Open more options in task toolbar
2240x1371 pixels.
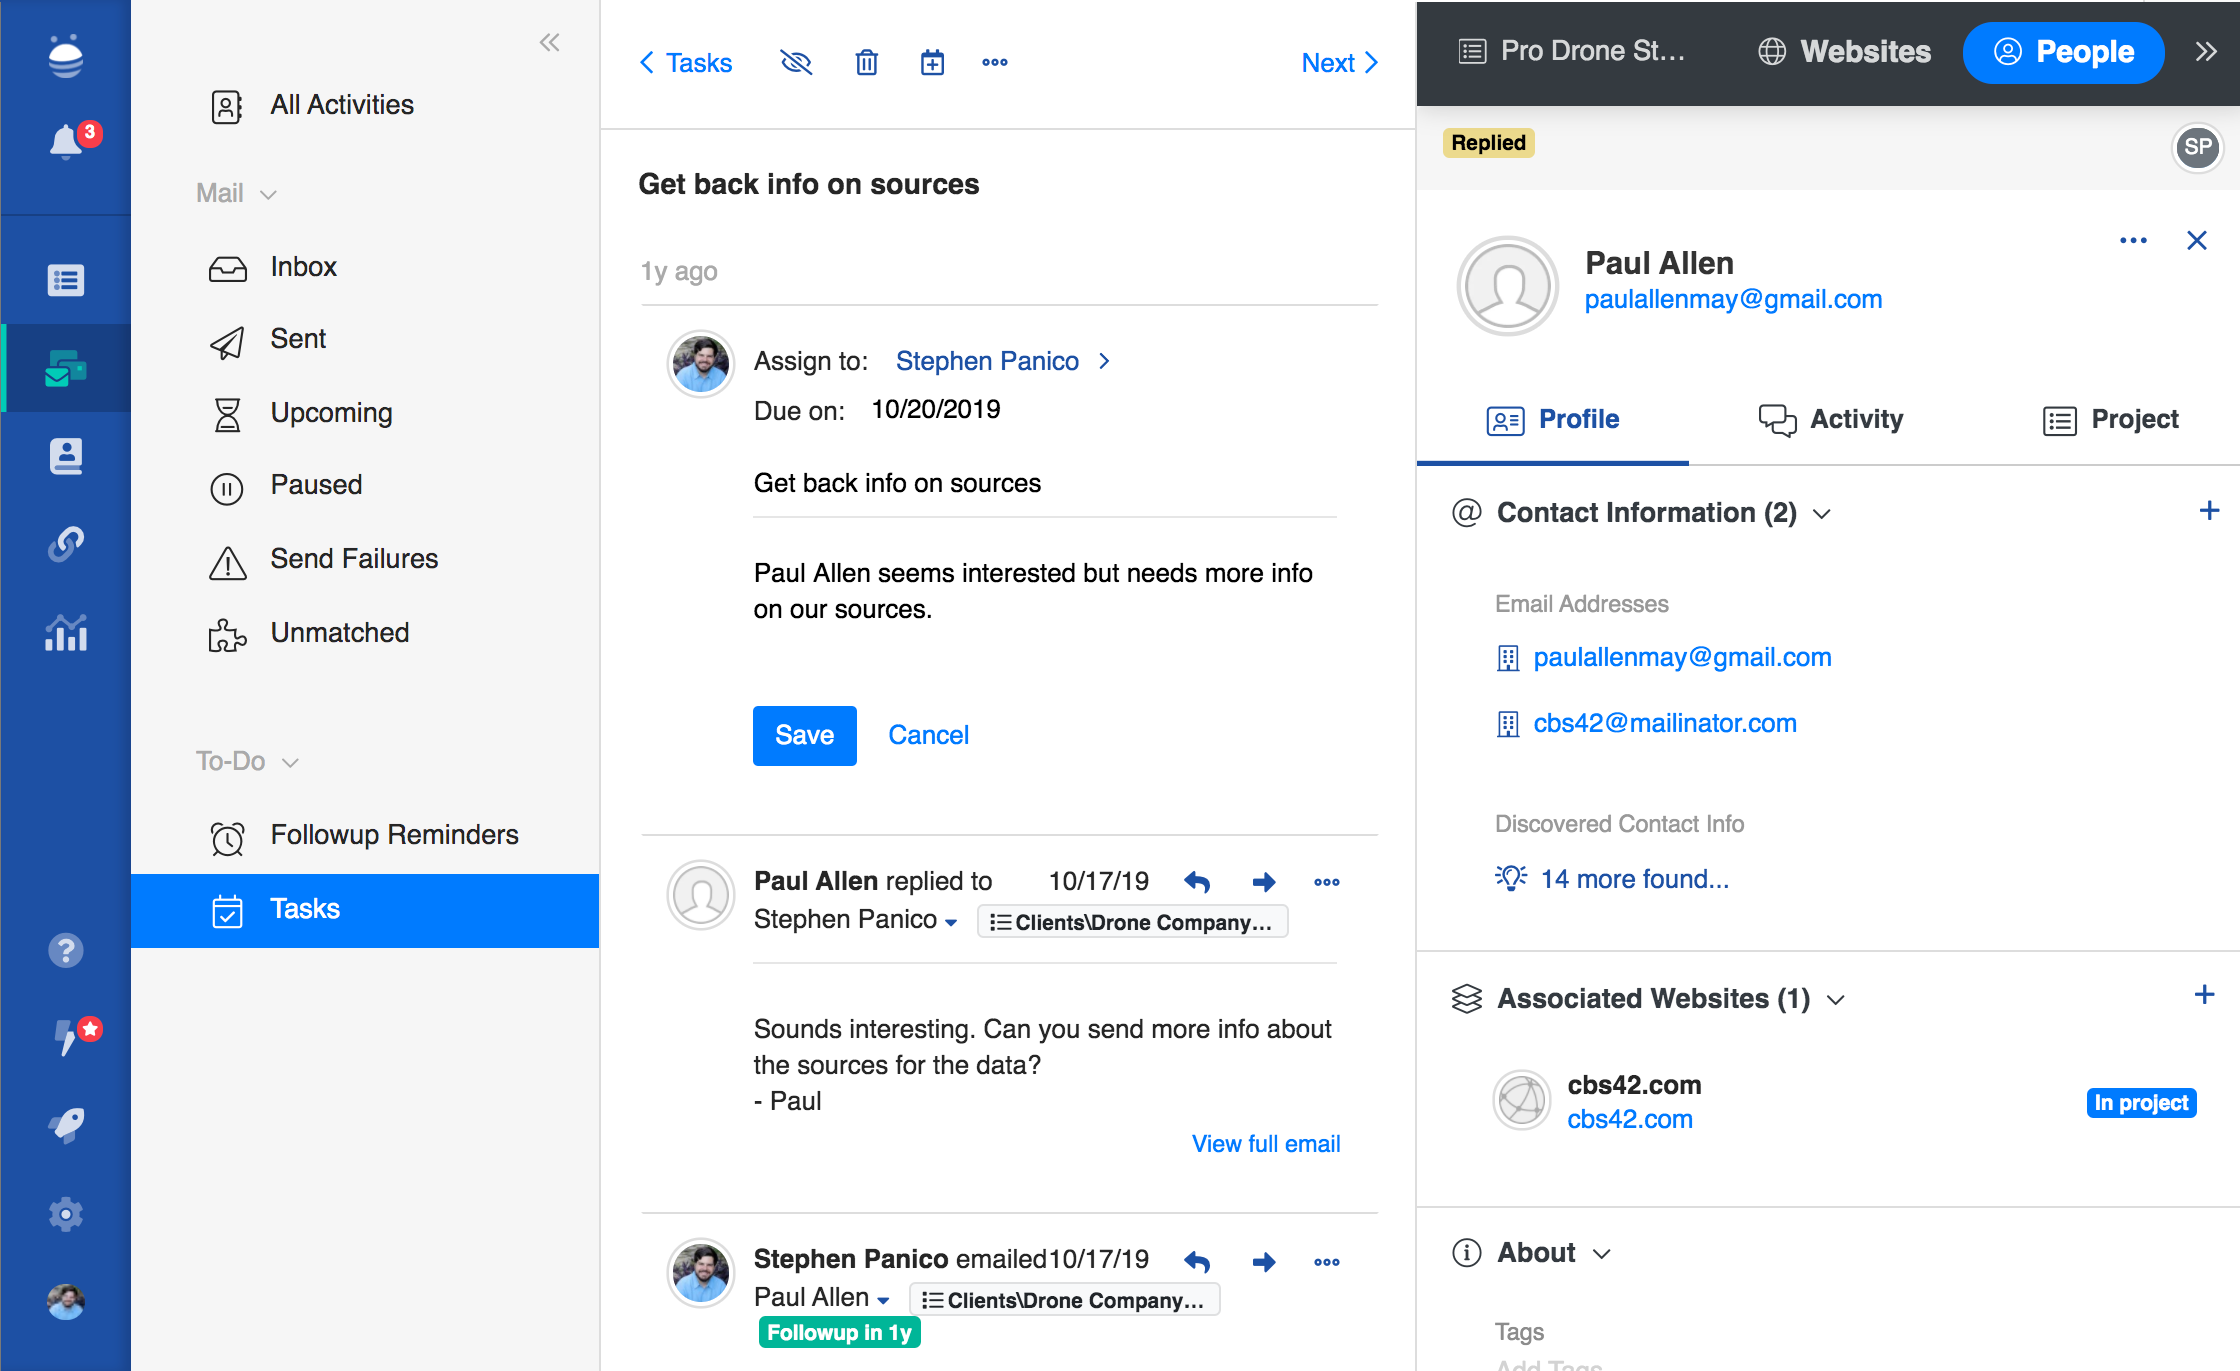(995, 62)
